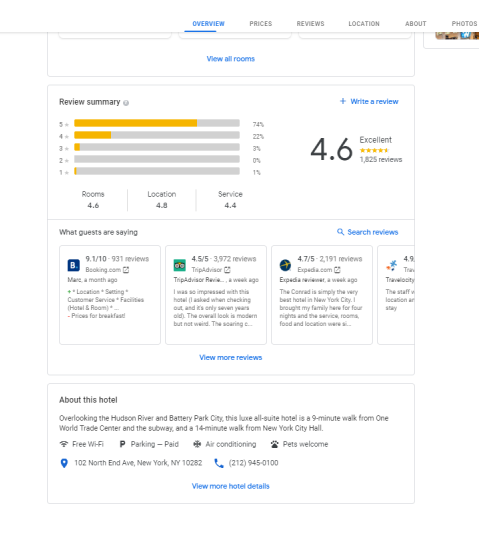Click the Air conditioning snowflake icon
This screenshot has height=536, width=479.
197,444
